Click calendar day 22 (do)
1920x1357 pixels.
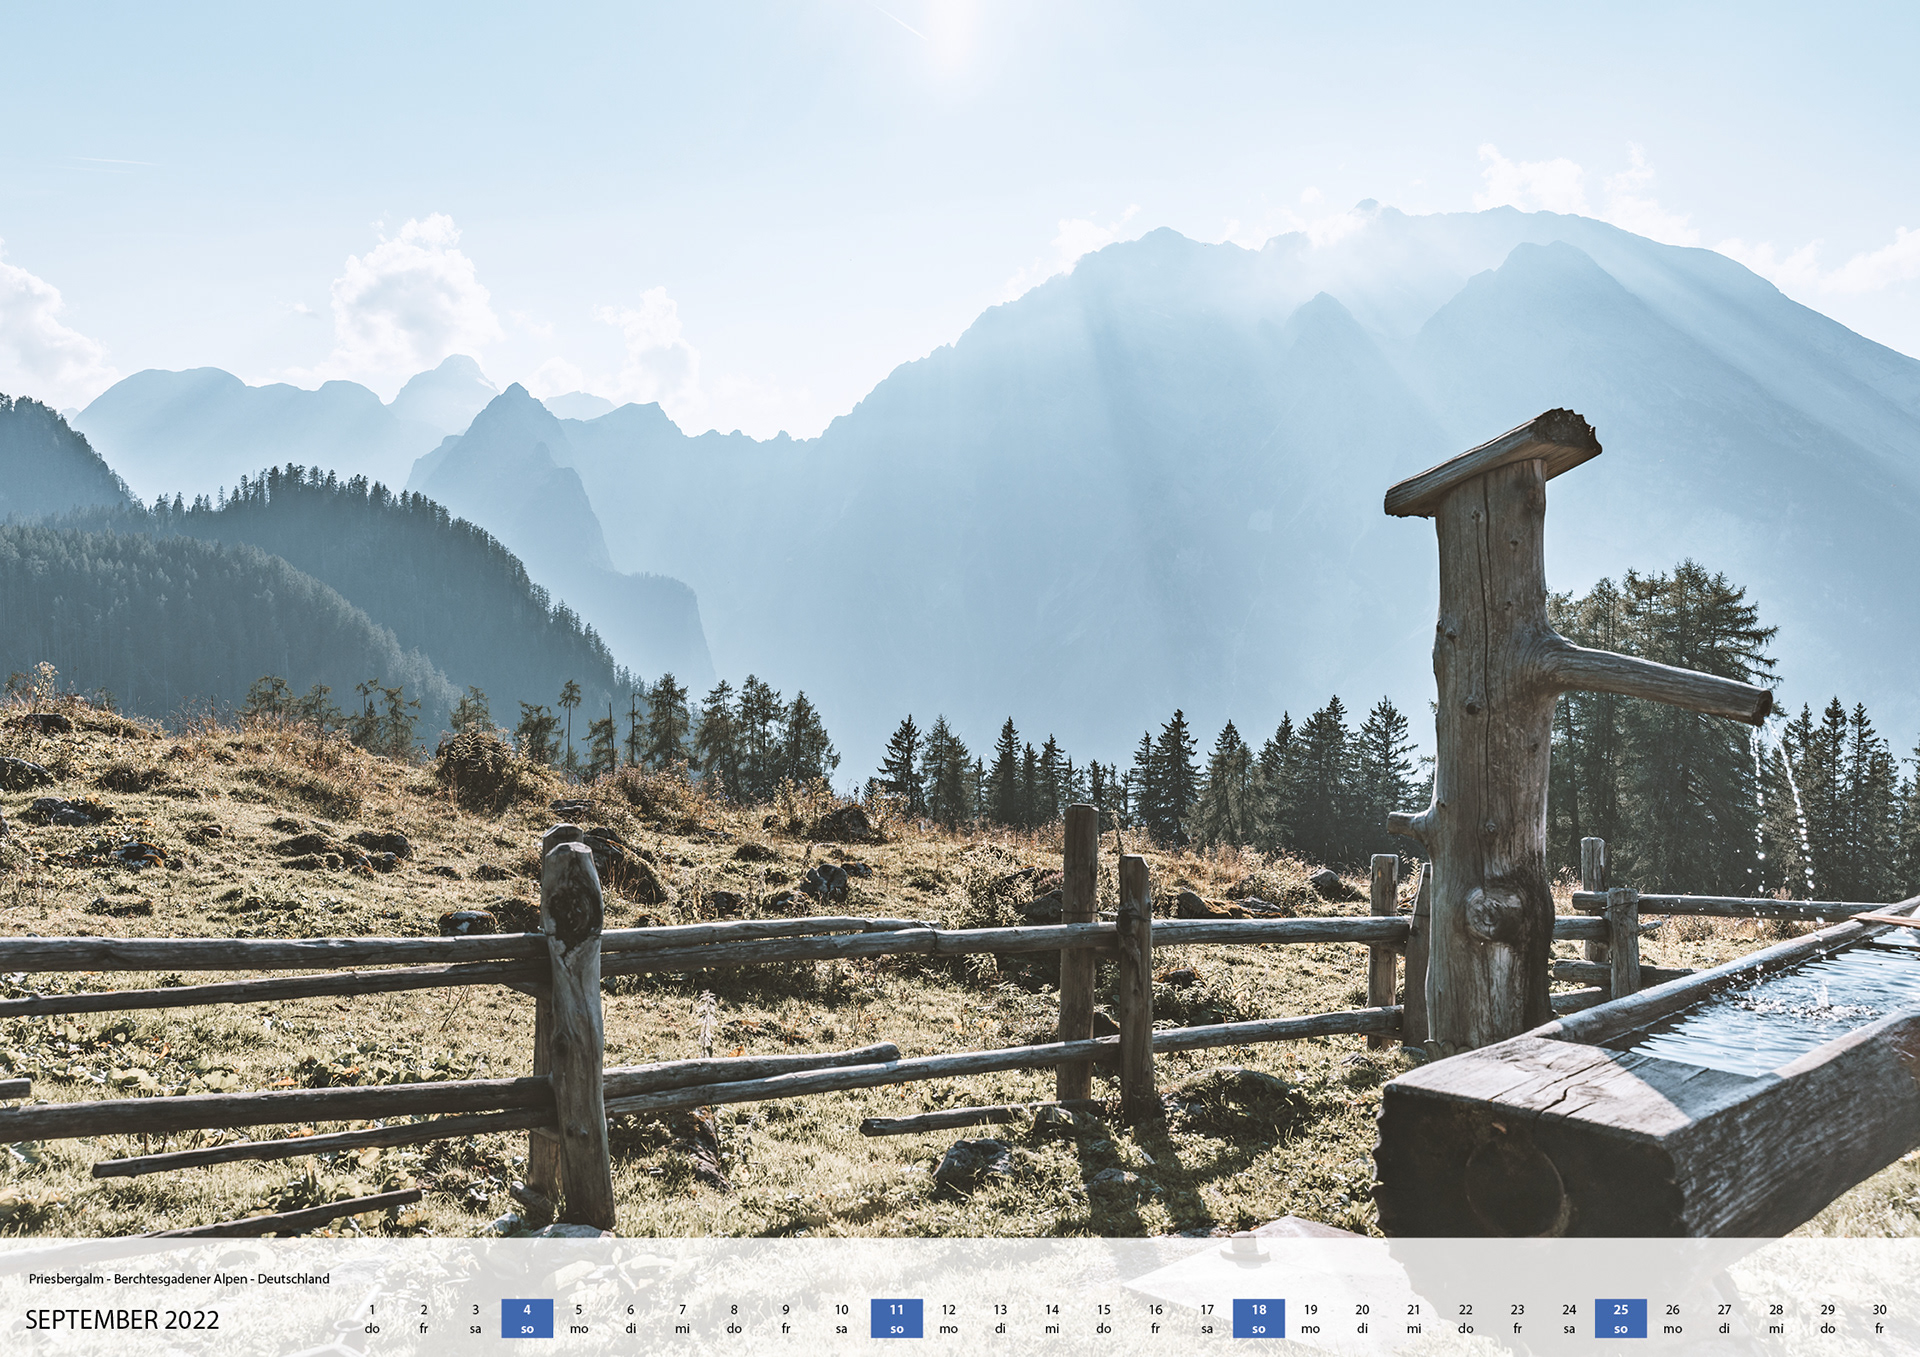[1465, 1318]
